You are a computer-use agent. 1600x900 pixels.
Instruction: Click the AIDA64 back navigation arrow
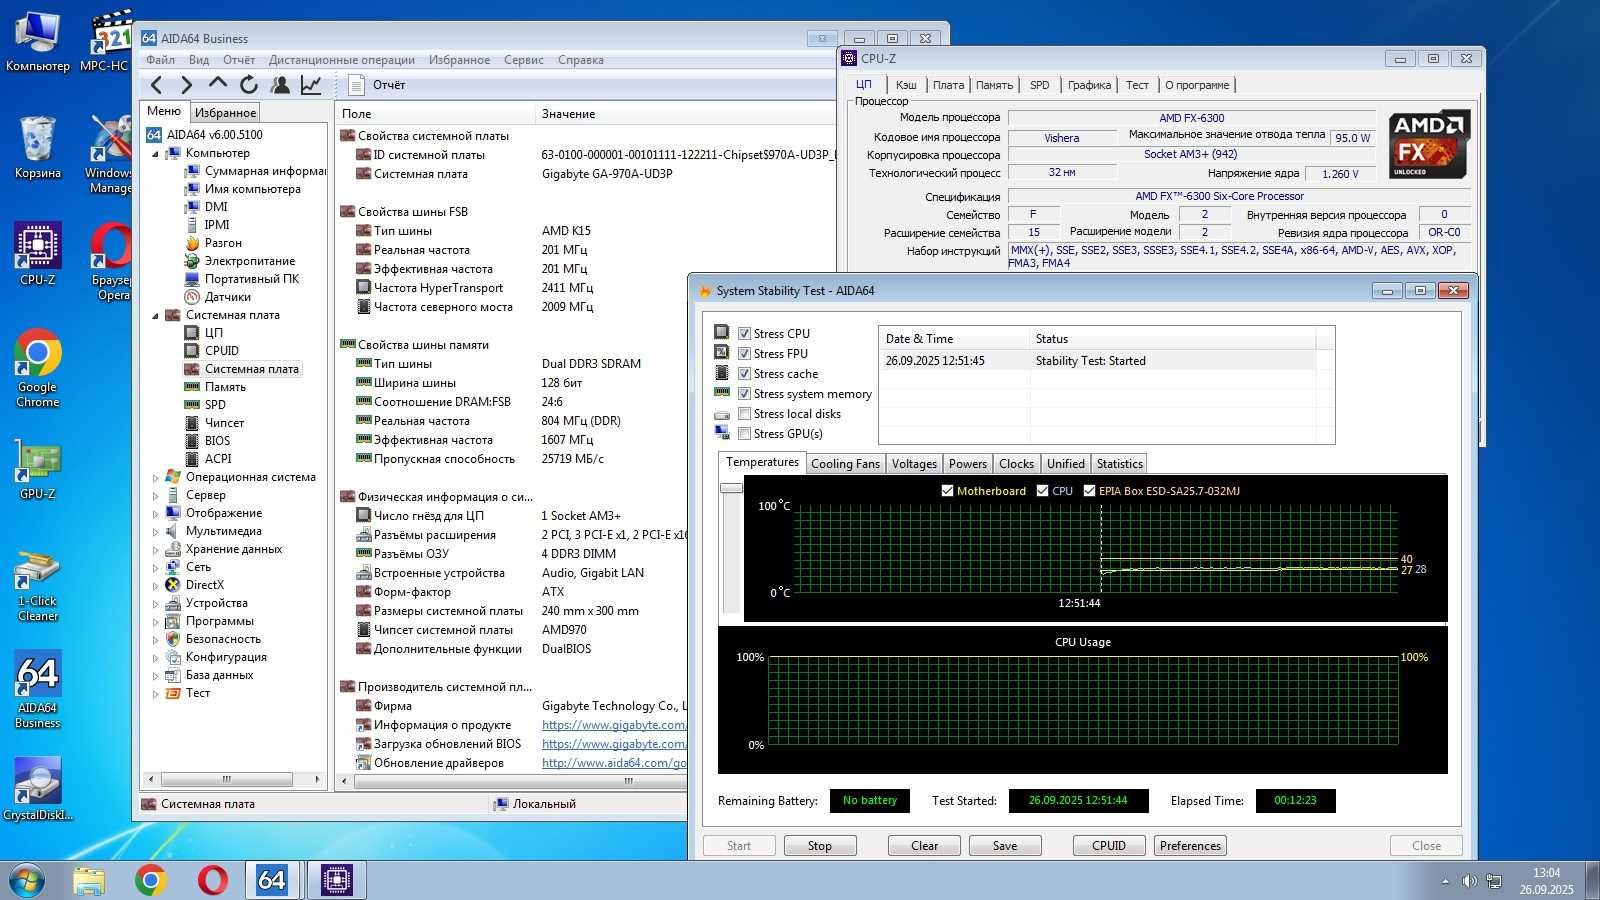click(156, 85)
